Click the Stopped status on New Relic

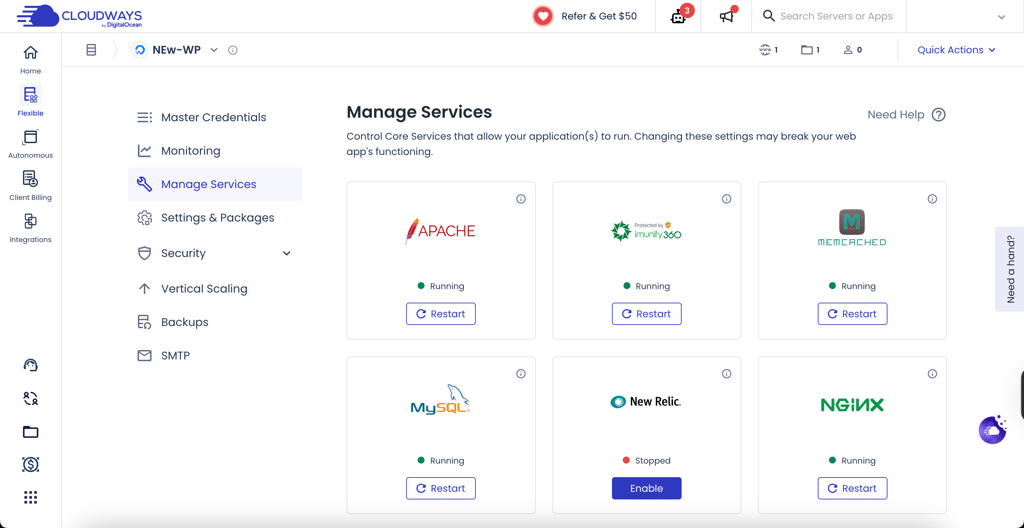pyautogui.click(x=647, y=461)
